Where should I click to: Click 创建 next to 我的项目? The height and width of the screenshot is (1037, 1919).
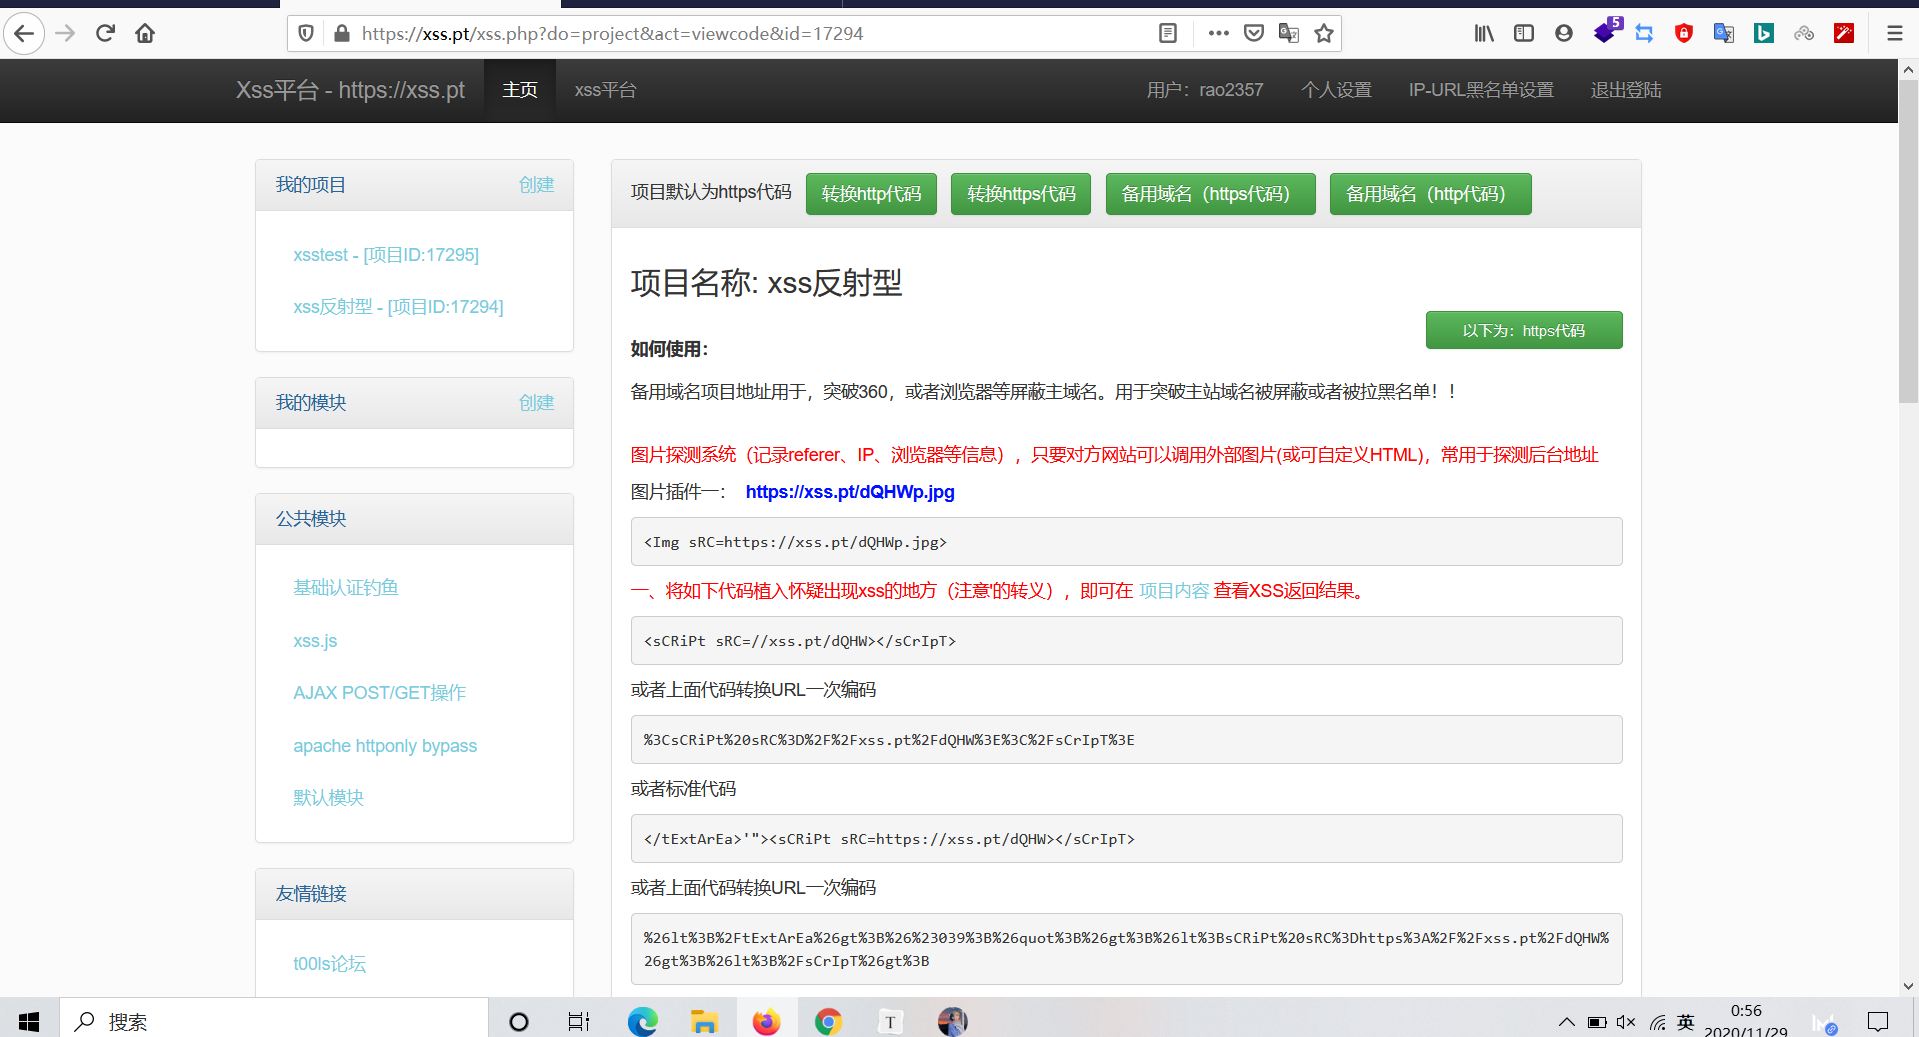click(x=536, y=185)
